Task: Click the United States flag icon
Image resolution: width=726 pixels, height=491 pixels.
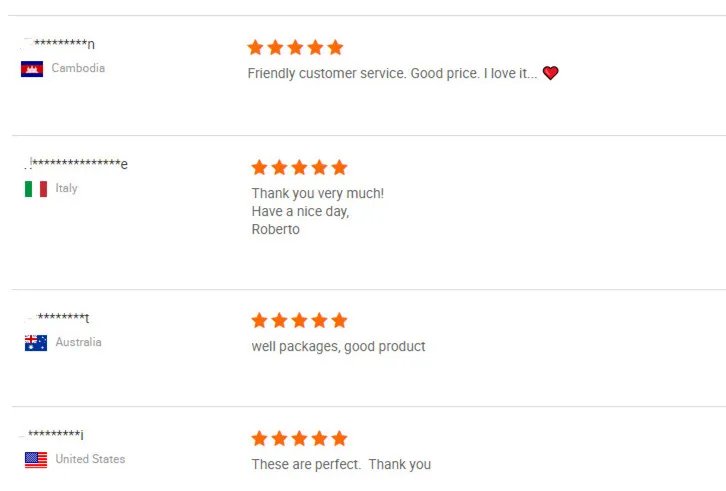Action: (x=36, y=460)
